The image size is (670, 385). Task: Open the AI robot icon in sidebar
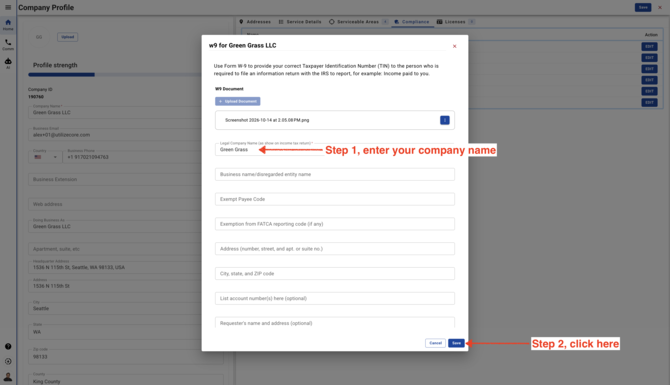(x=8, y=63)
